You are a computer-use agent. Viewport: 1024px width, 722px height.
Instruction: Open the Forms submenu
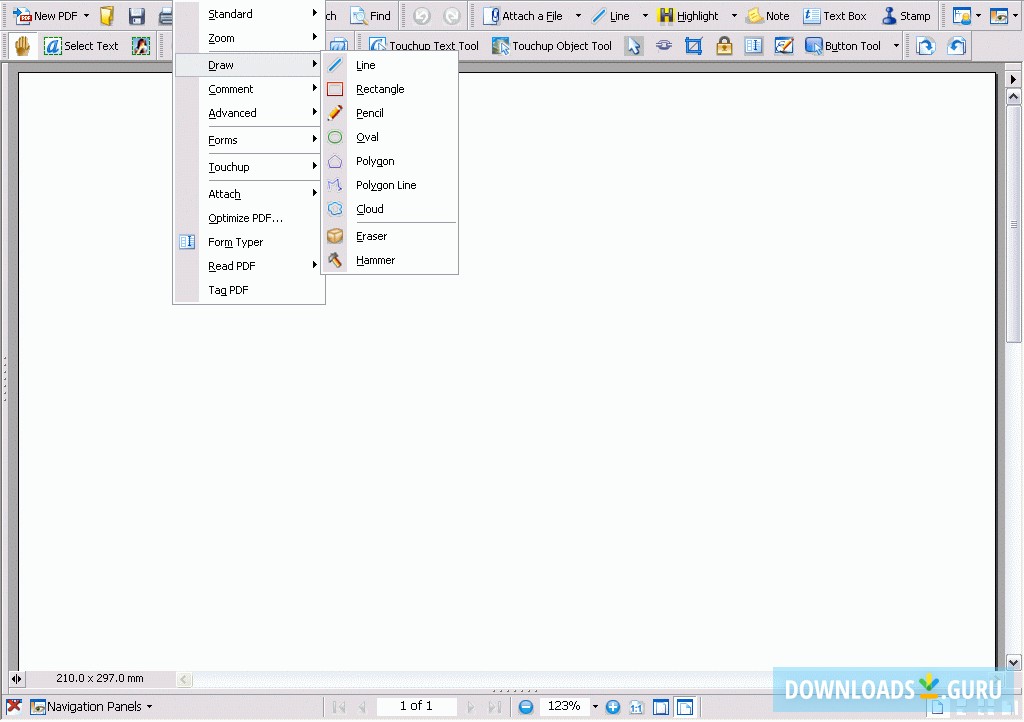tap(249, 140)
